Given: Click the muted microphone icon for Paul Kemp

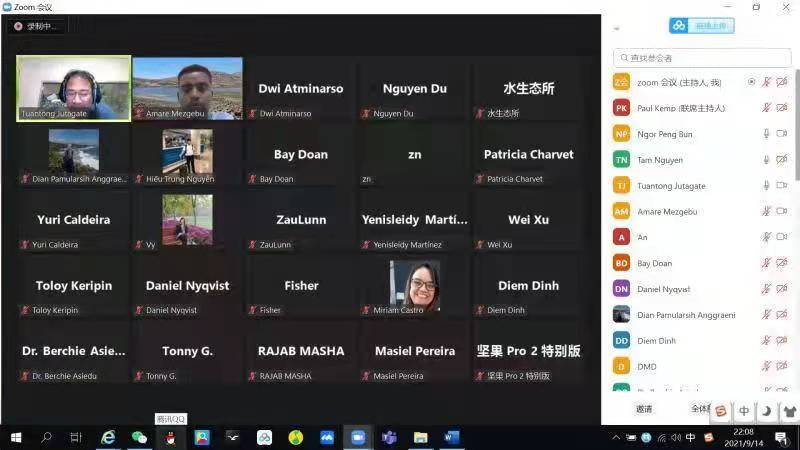Looking at the screenshot, I should [x=766, y=108].
